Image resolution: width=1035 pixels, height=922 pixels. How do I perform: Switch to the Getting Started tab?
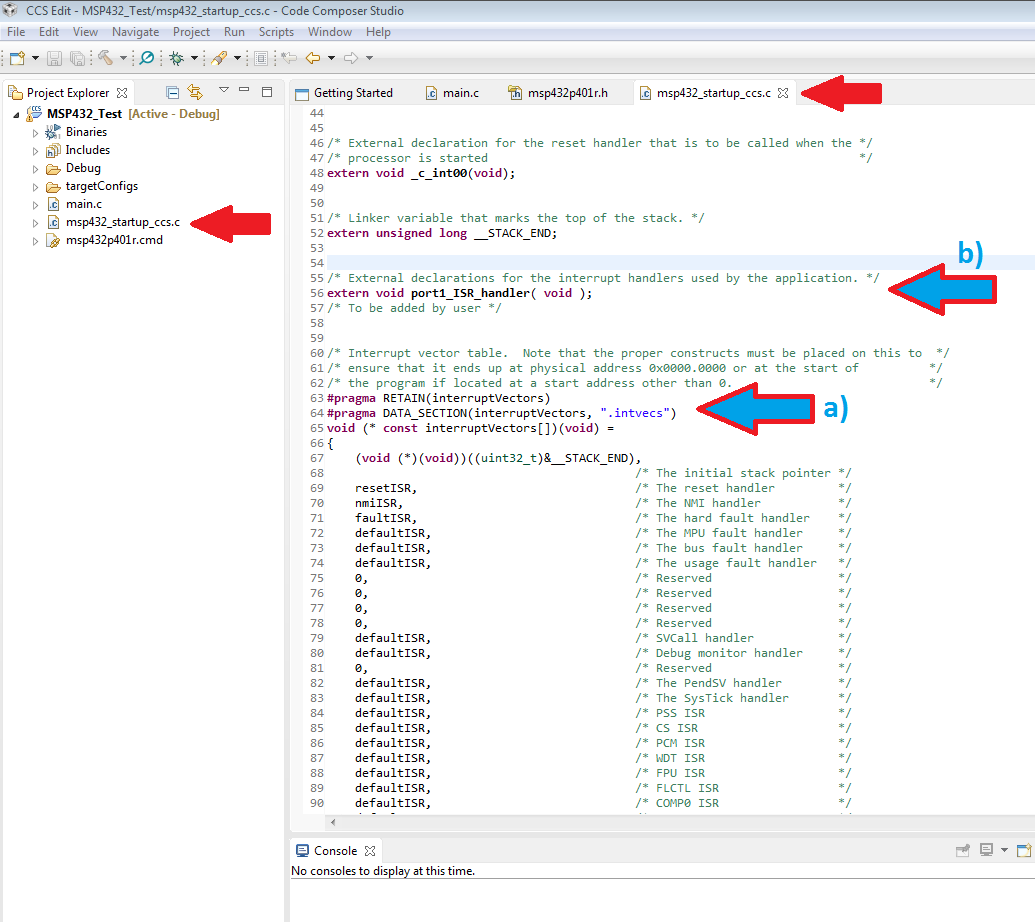click(344, 93)
